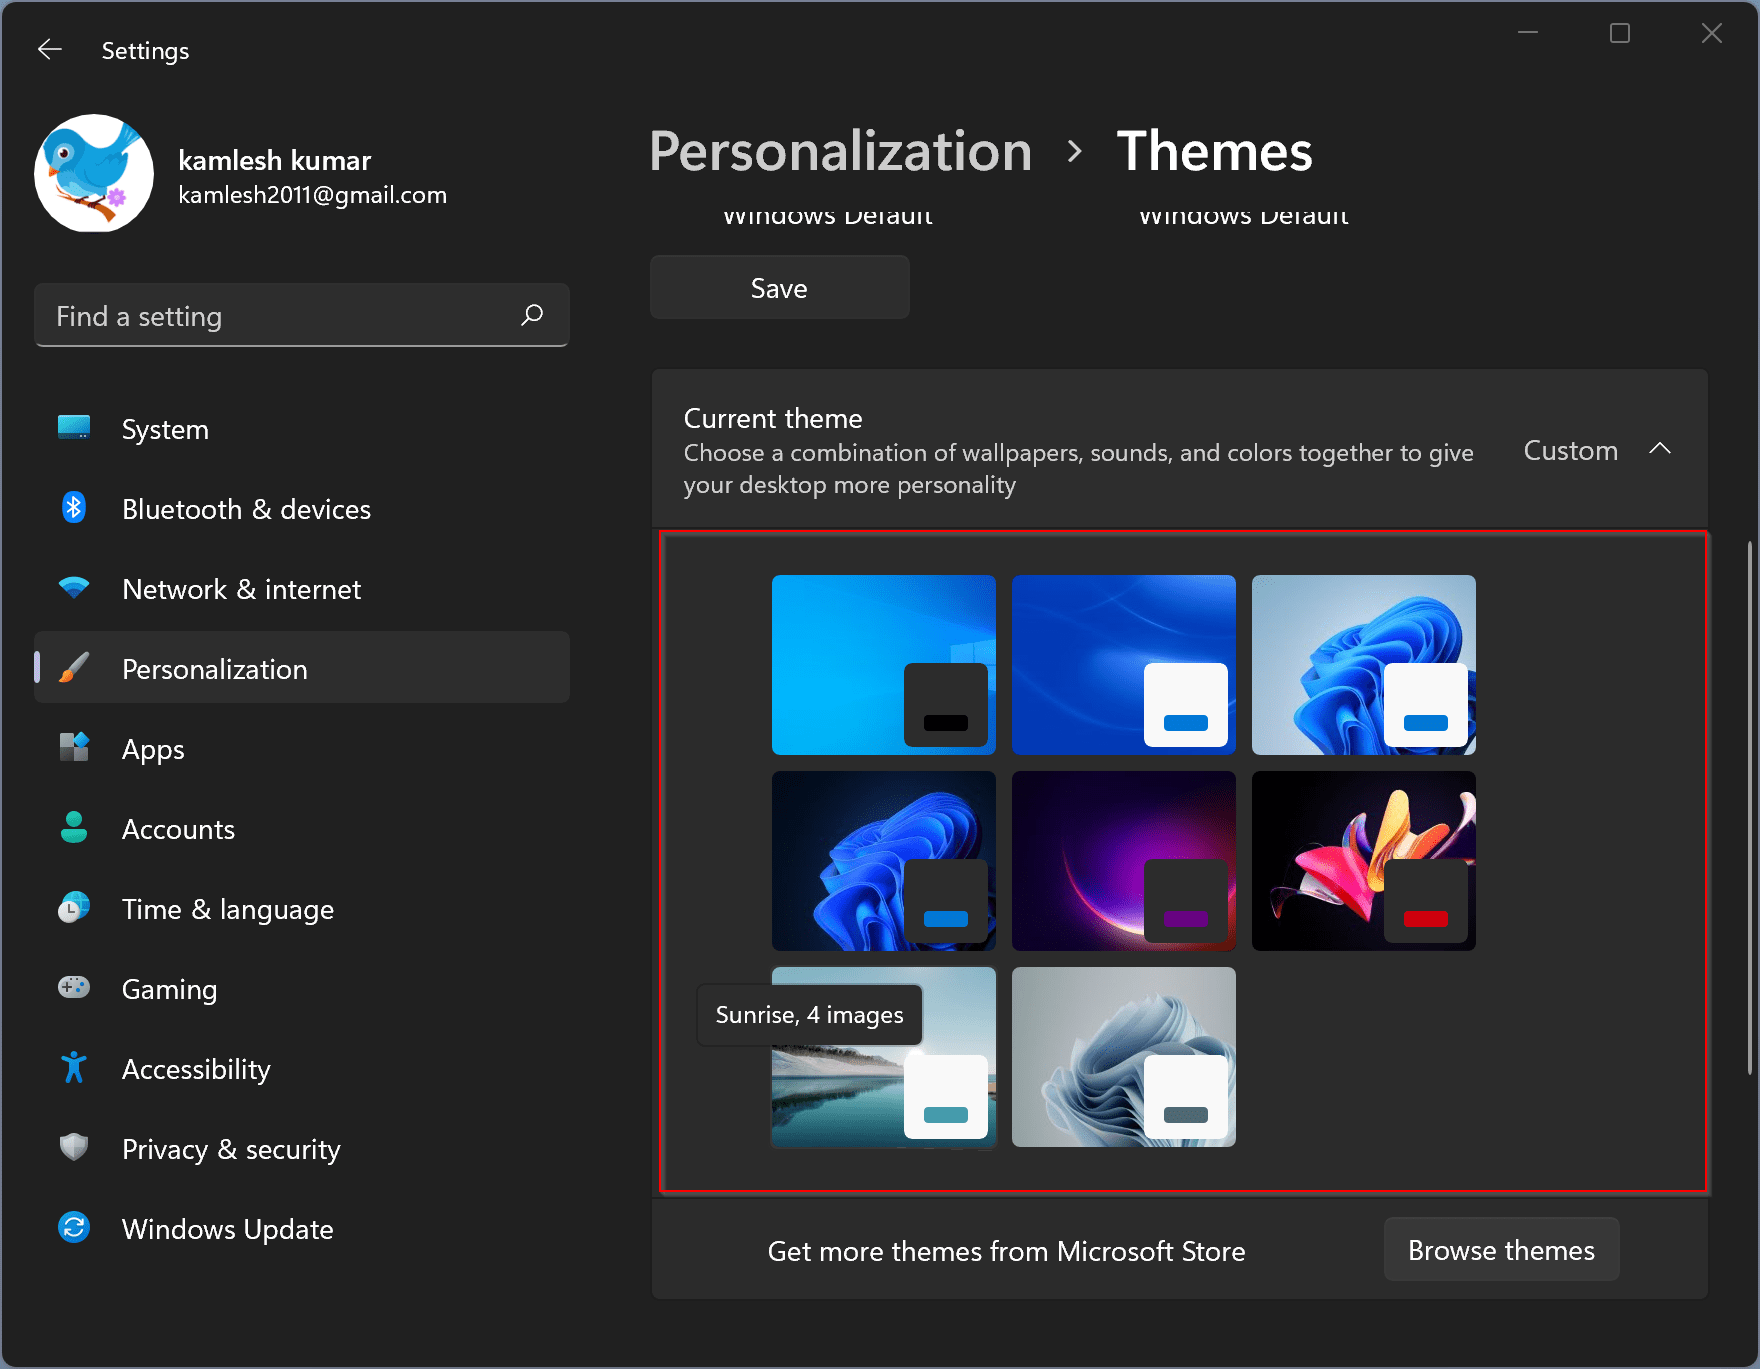This screenshot has height=1369, width=1760.
Task: Open Accounts settings
Action: (302, 829)
